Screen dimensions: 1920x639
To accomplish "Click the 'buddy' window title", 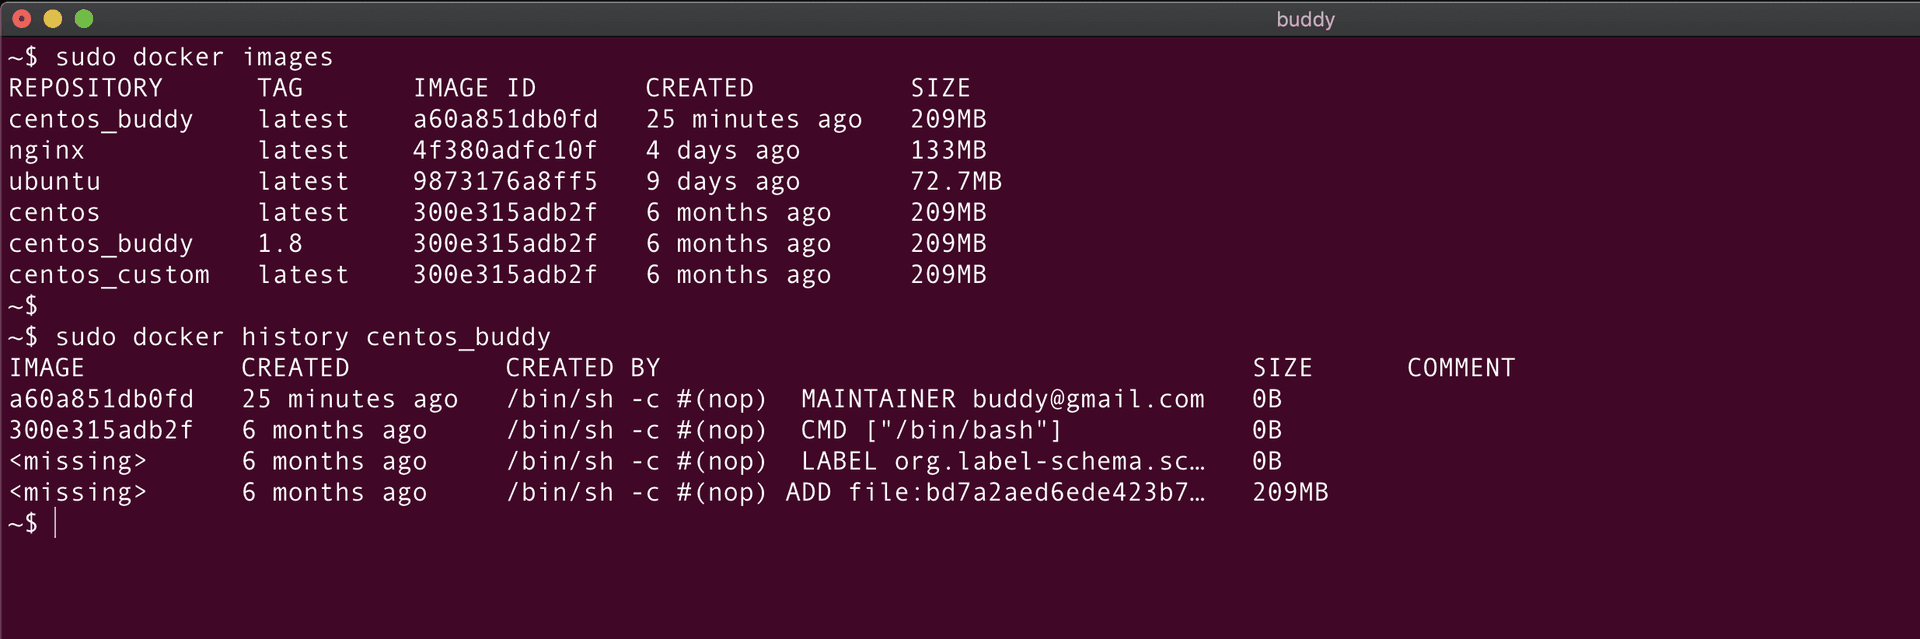I will (1305, 19).
